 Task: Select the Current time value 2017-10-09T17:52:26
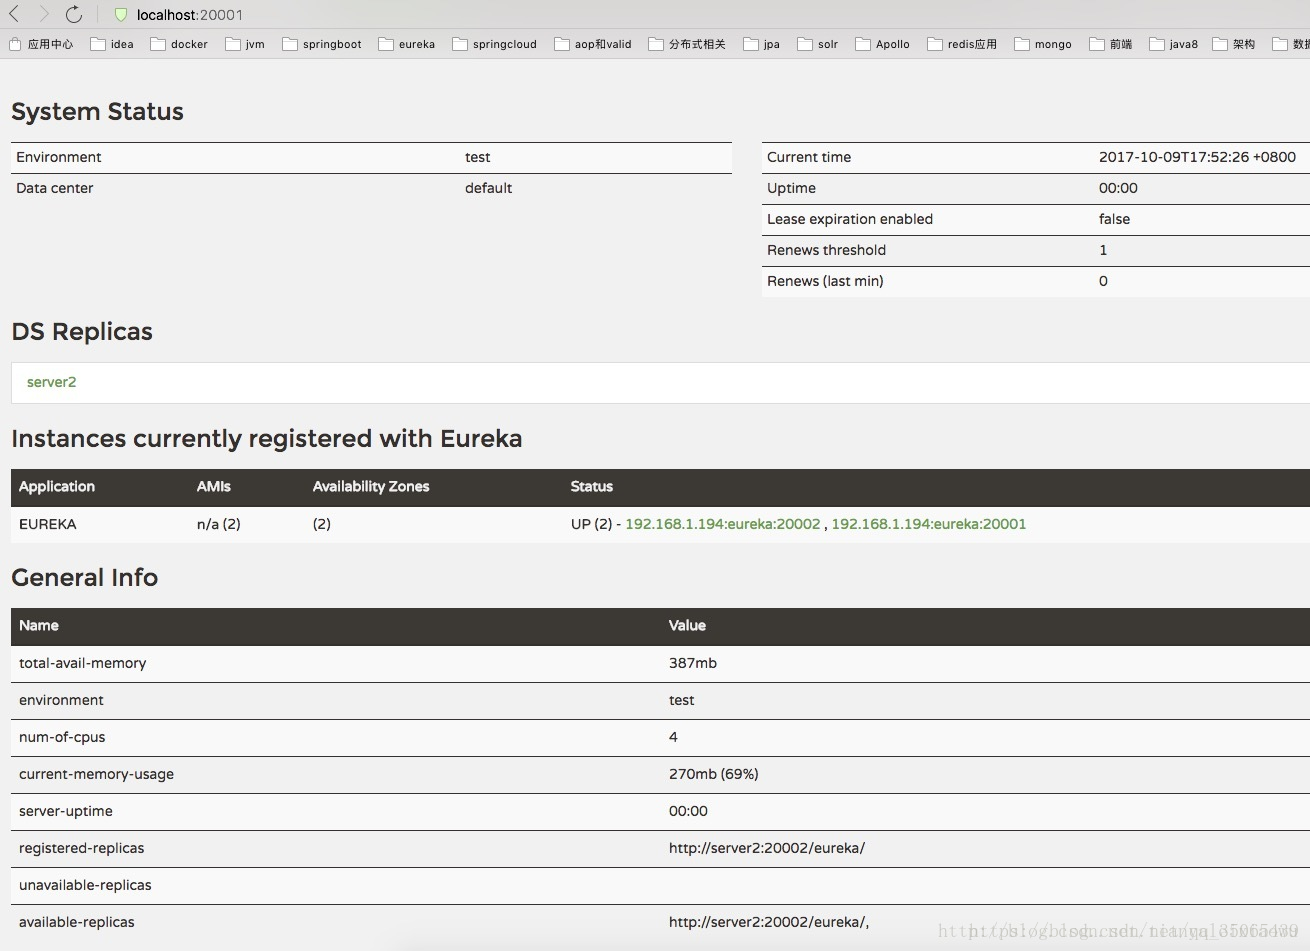click(x=1197, y=157)
